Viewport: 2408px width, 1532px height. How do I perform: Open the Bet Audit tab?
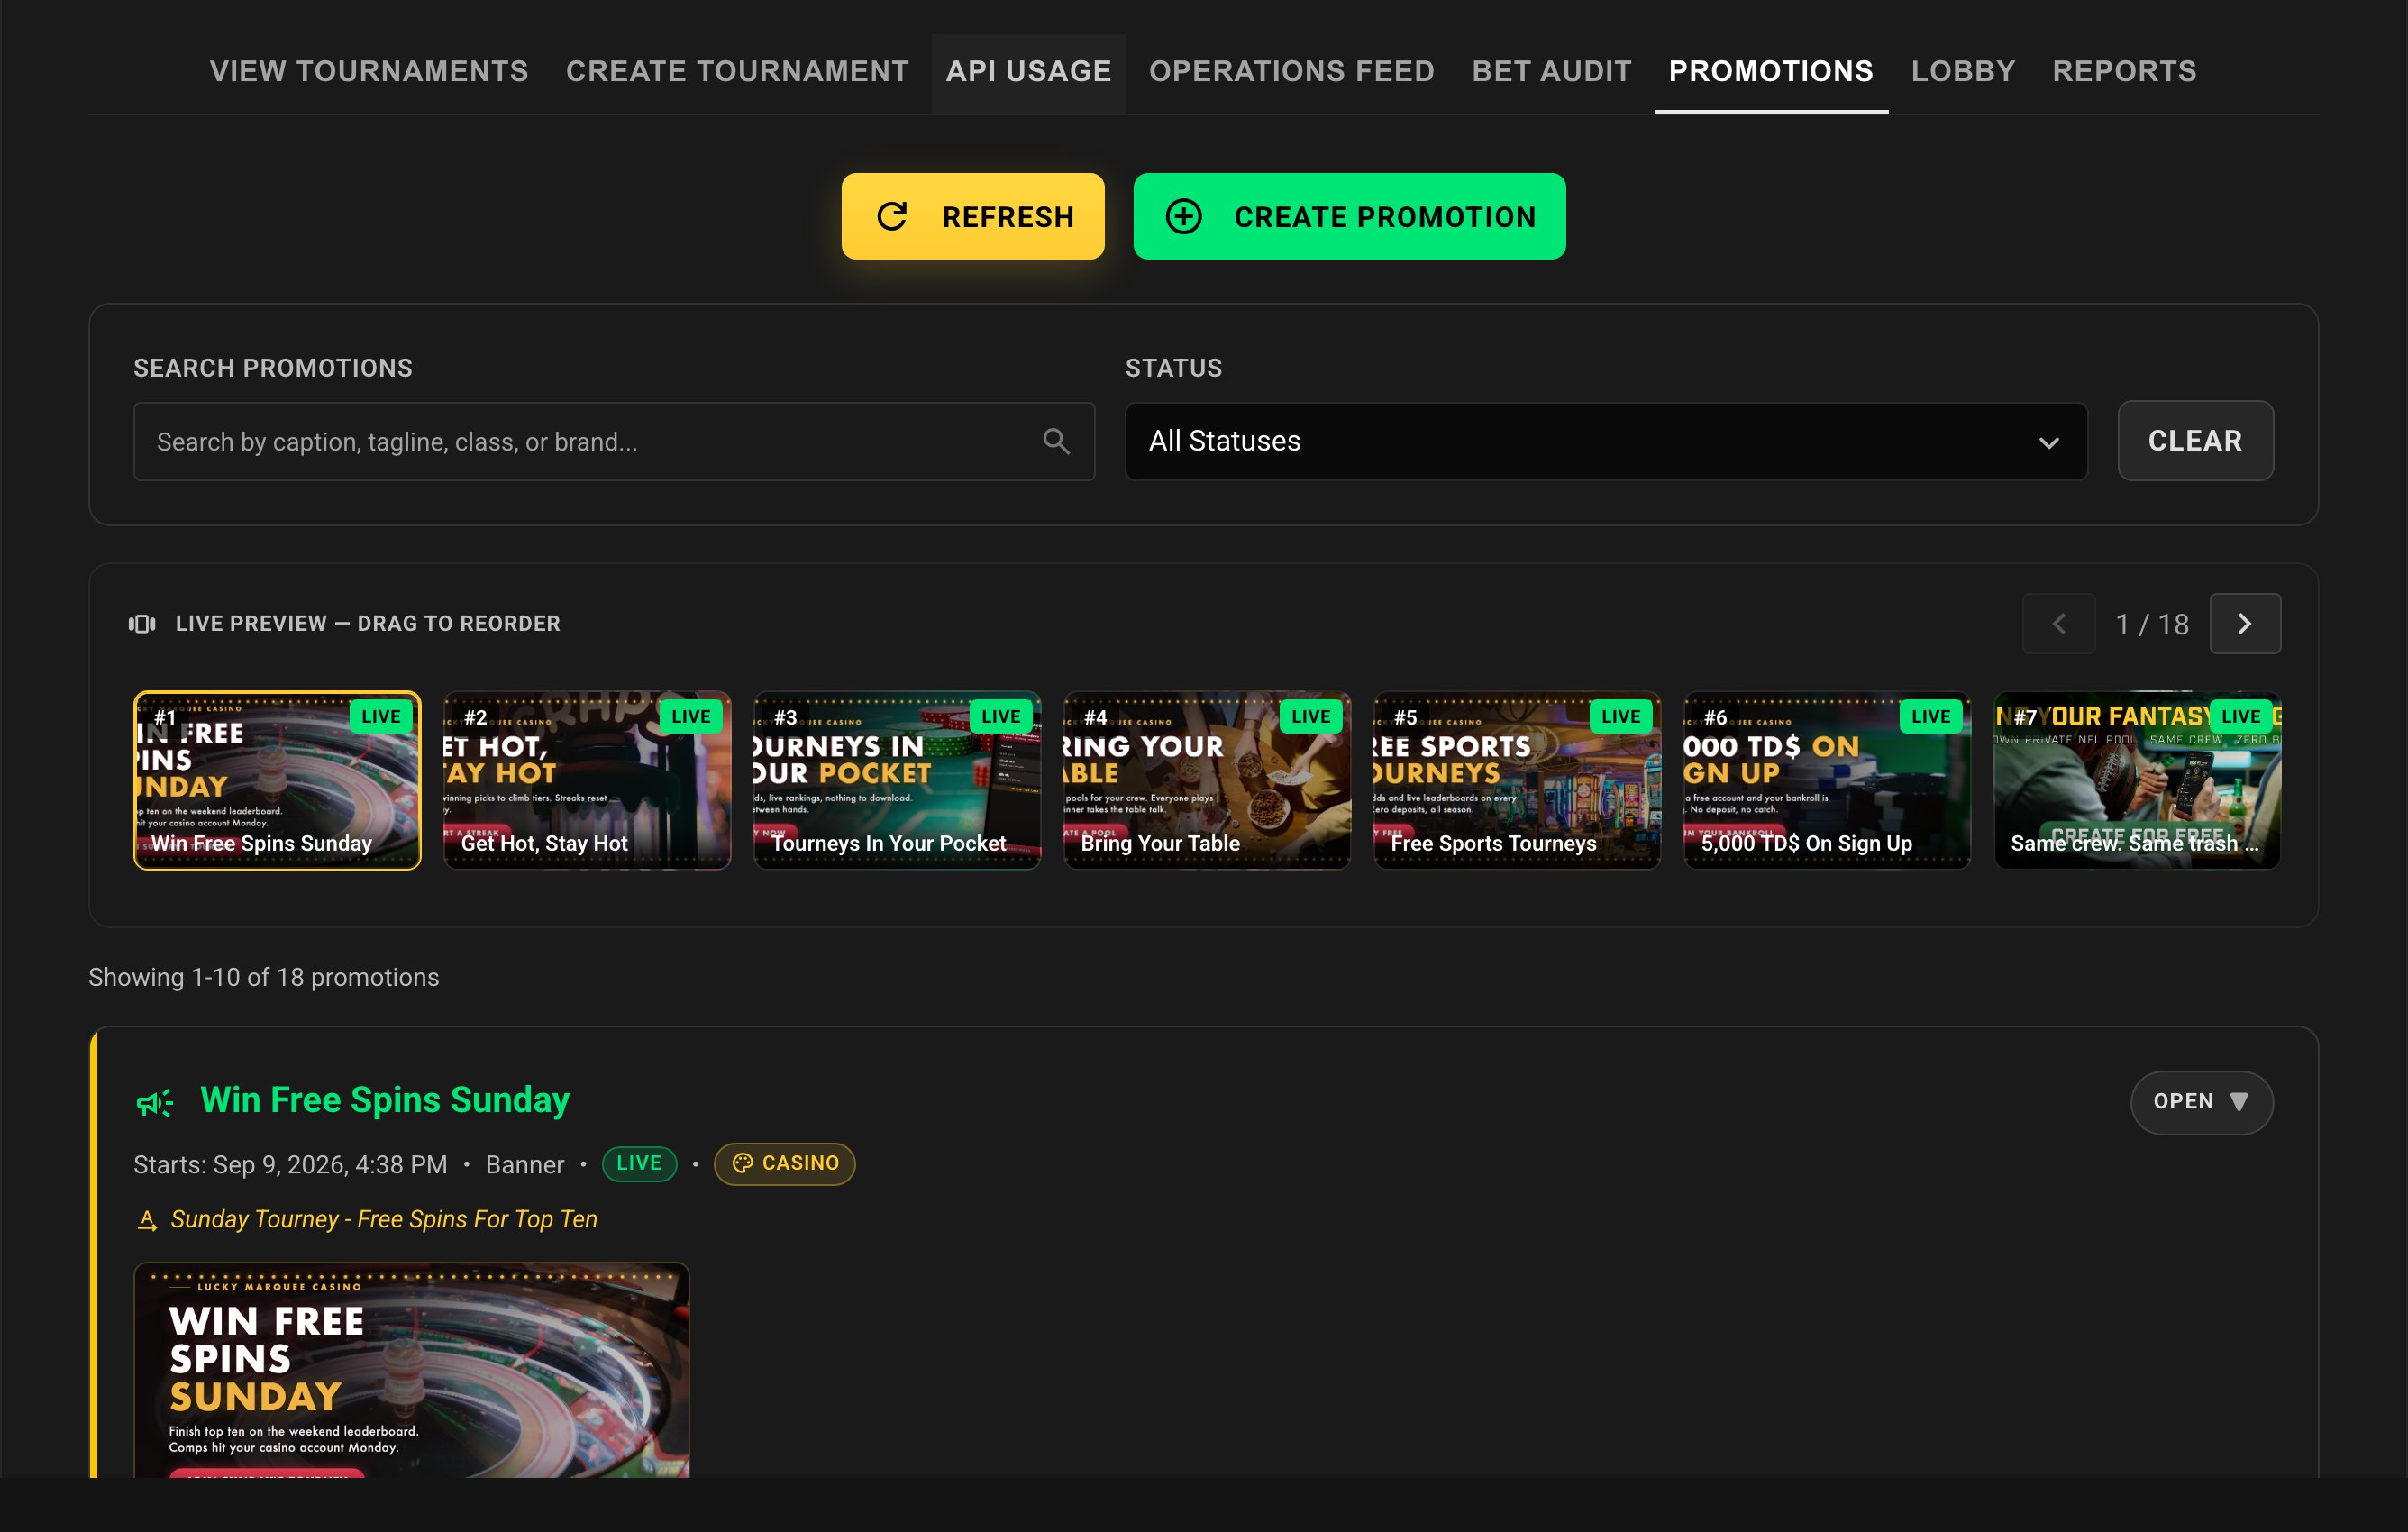[1552, 71]
